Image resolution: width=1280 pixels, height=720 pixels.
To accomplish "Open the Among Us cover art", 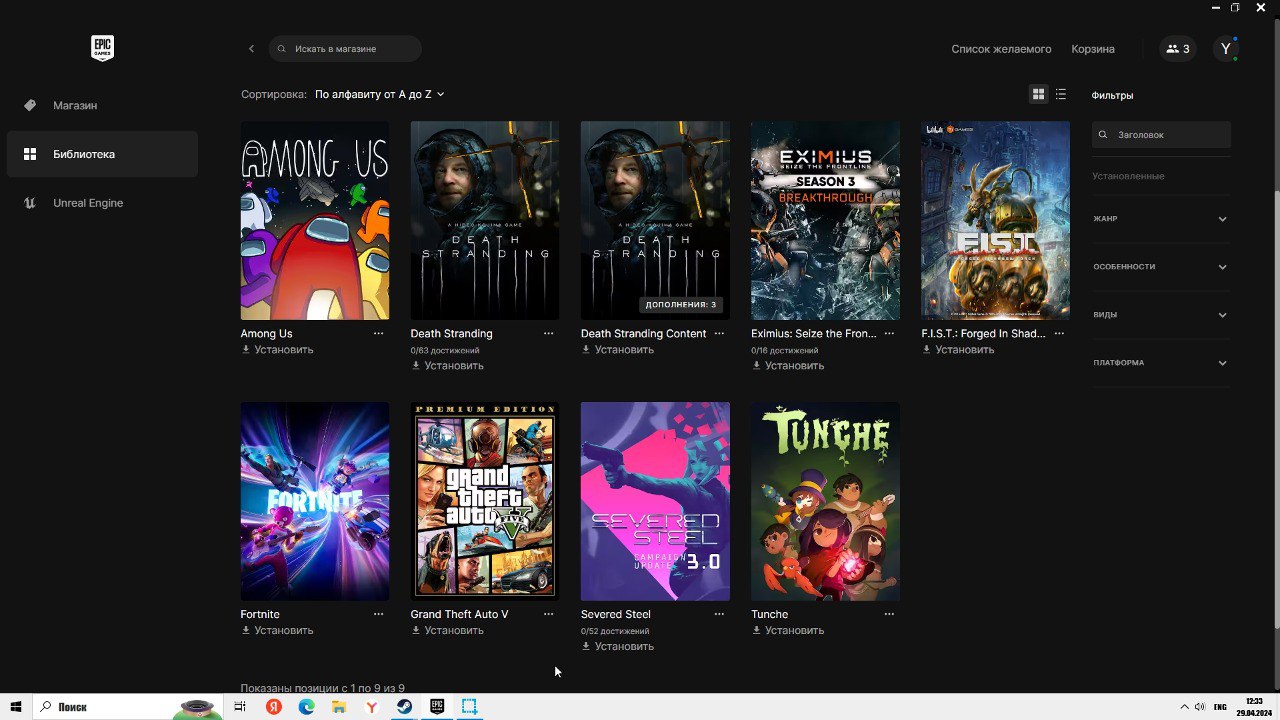I will [315, 221].
